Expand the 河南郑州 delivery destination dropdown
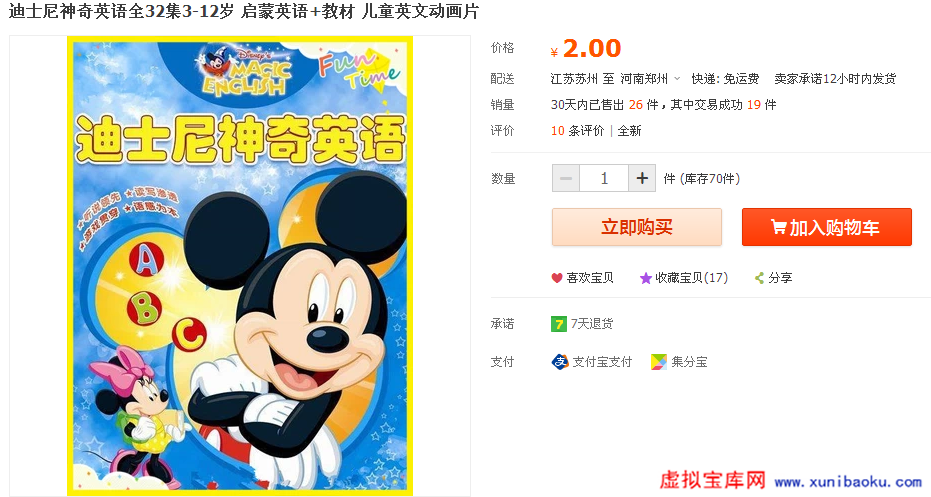Viewport: 931px width, 497px height. coord(677,78)
